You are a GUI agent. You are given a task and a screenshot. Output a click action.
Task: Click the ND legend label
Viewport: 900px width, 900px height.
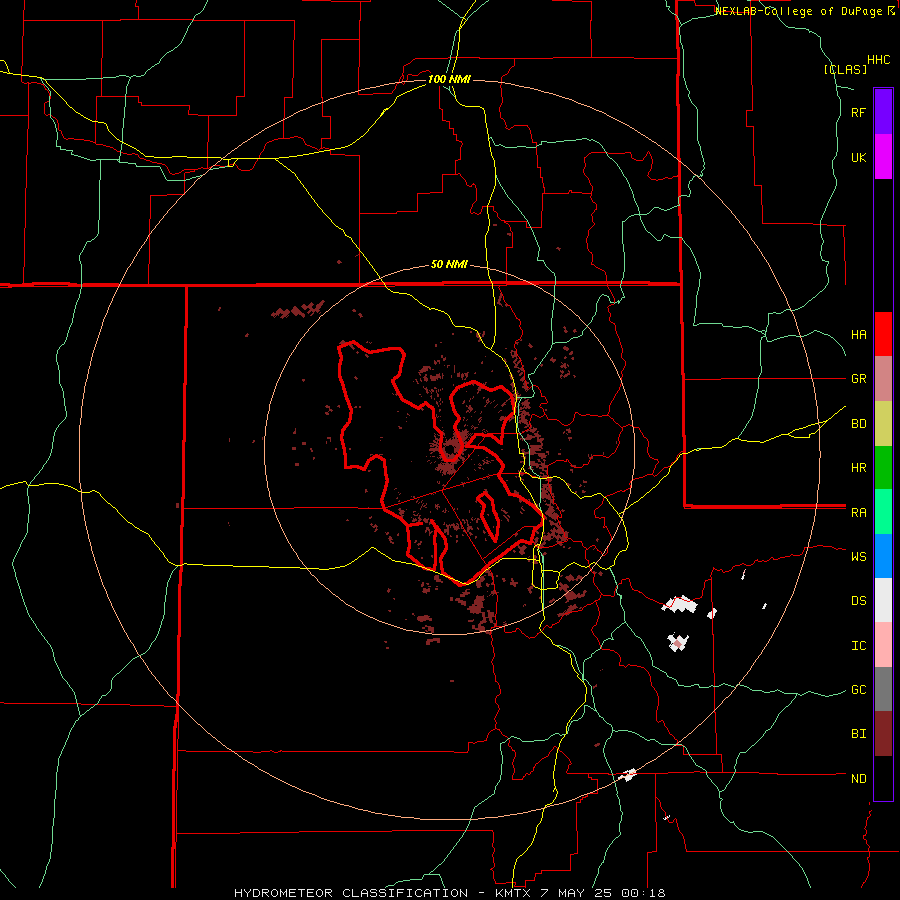859,779
